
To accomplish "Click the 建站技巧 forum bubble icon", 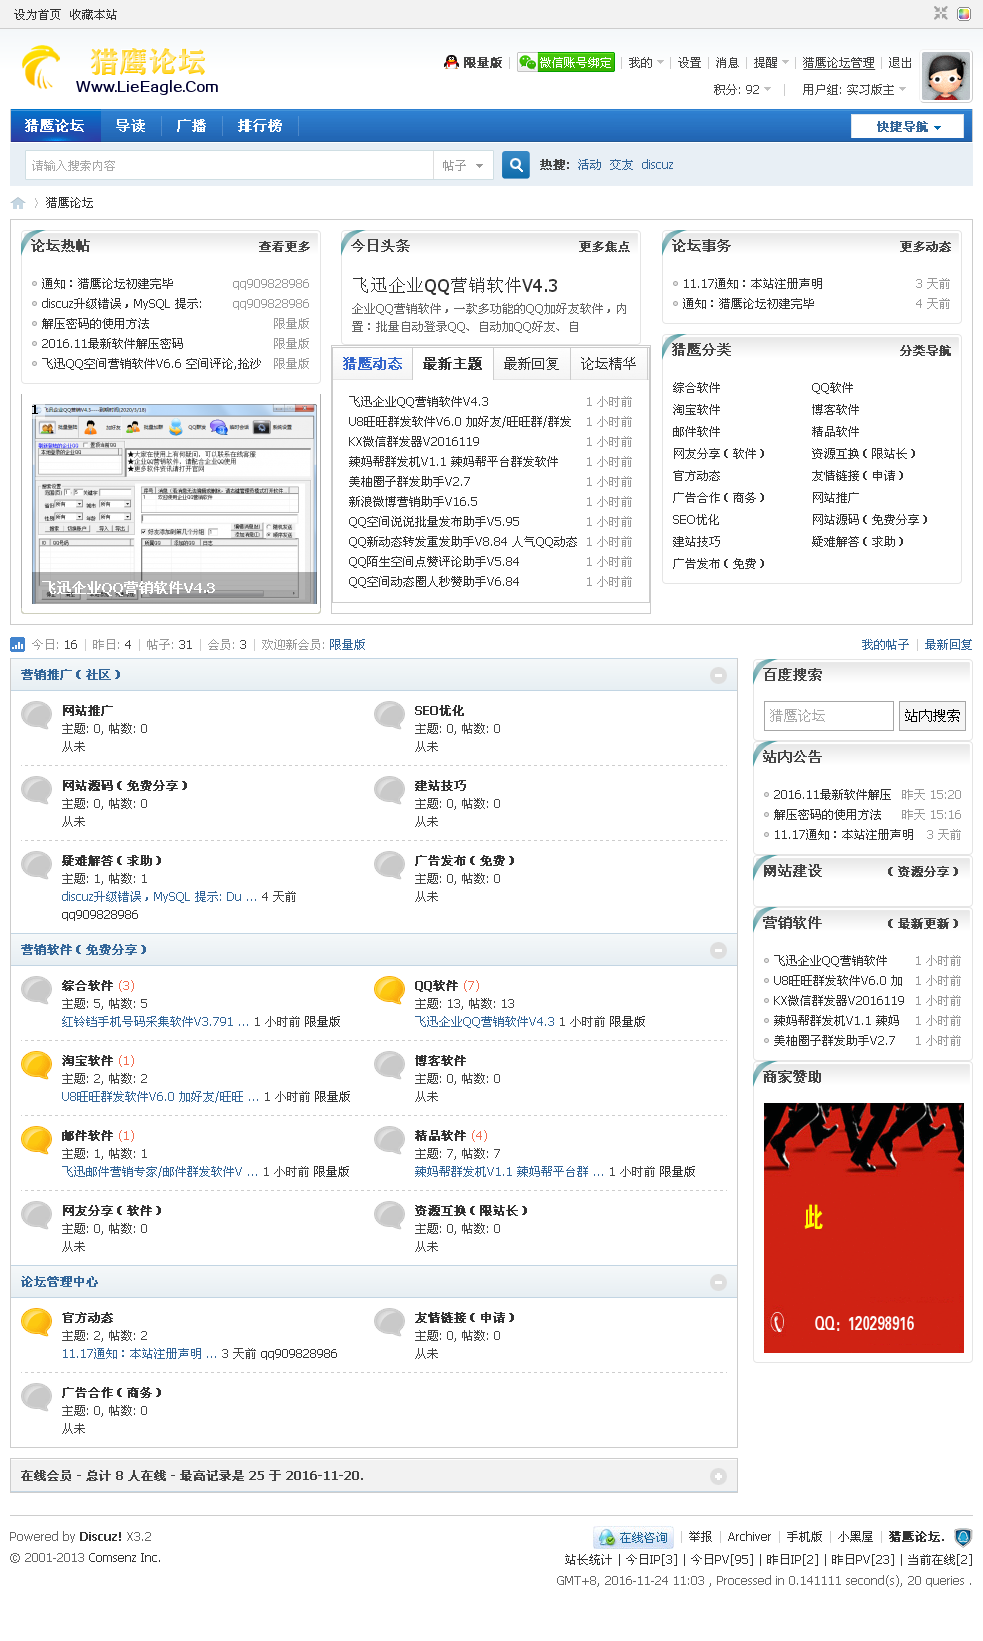I will tap(389, 789).
